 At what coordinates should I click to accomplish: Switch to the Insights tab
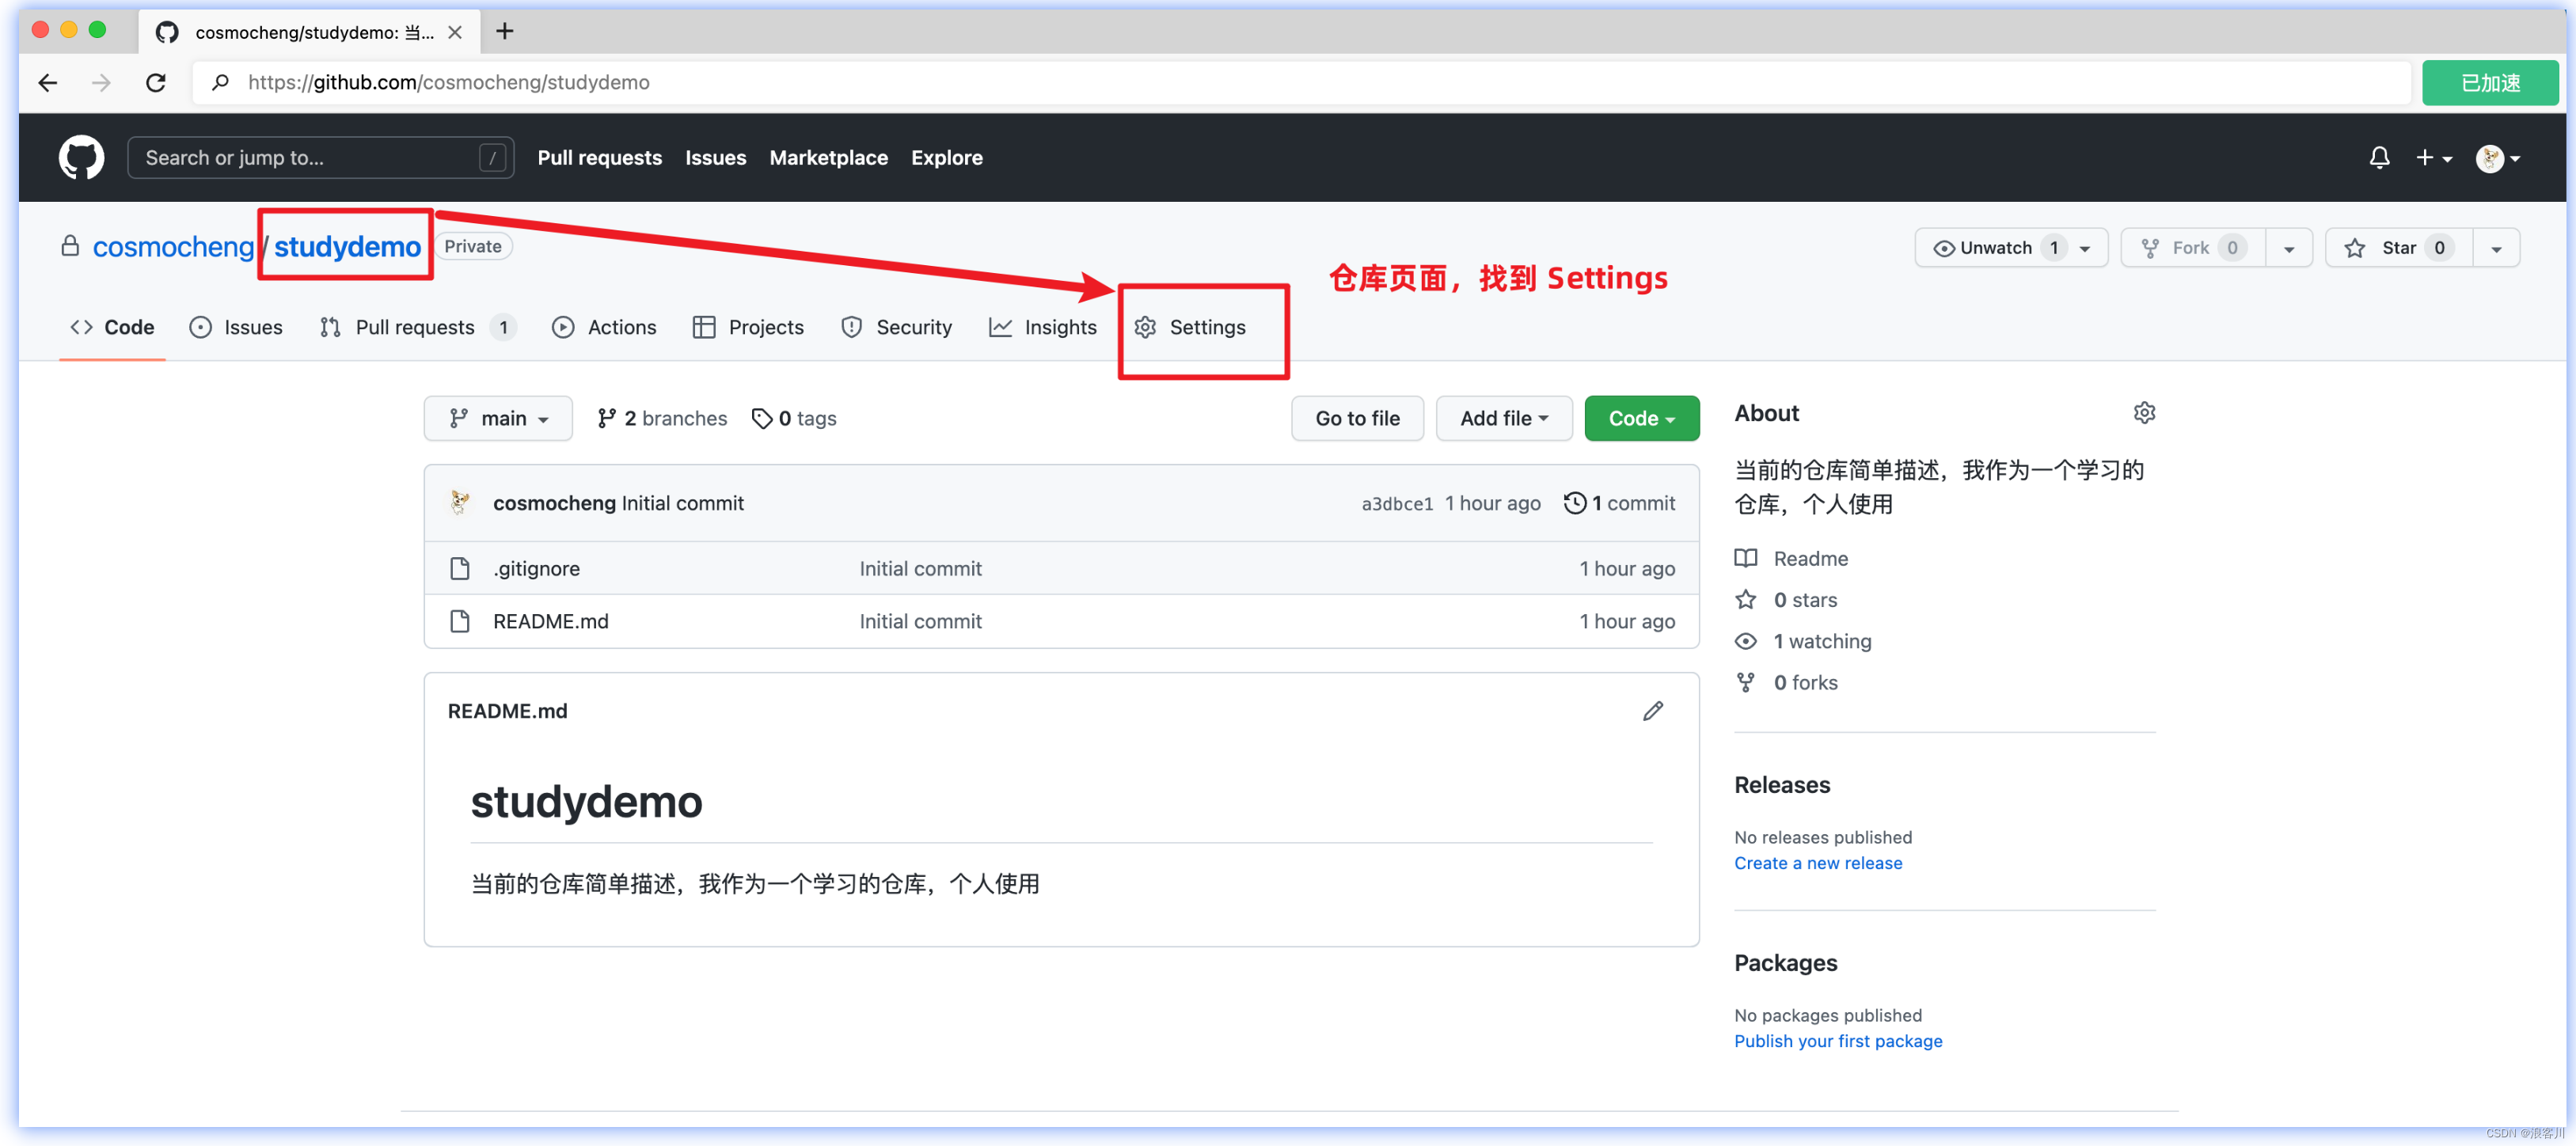(1043, 327)
